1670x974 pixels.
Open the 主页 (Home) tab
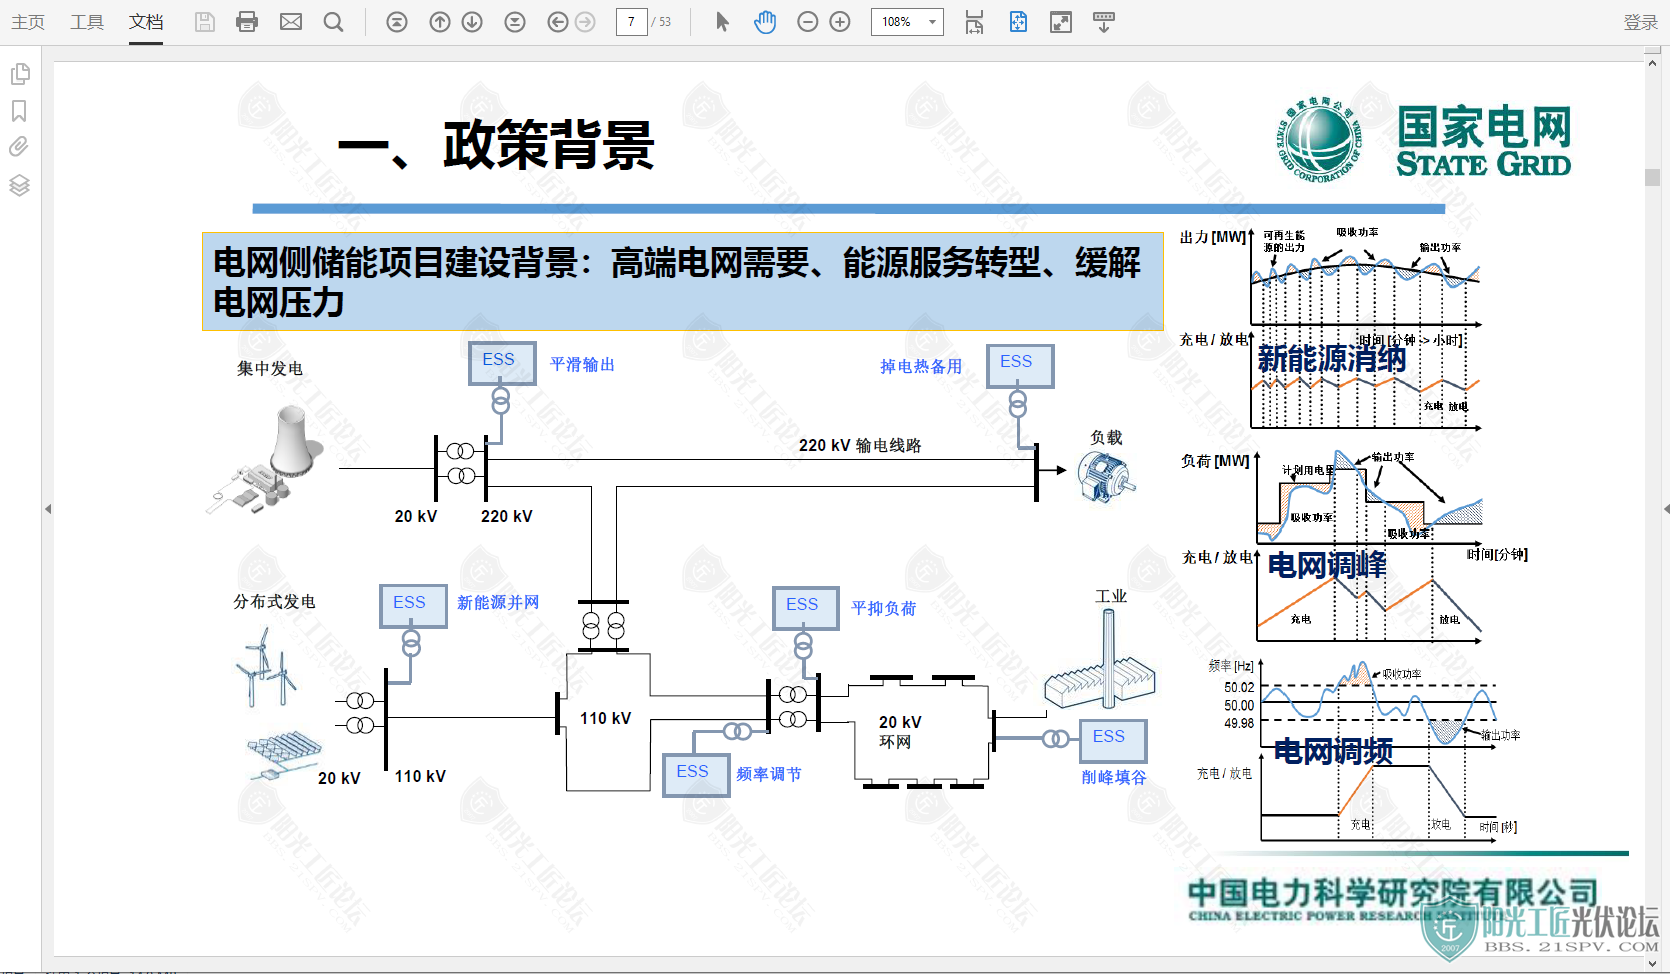[x=28, y=22]
